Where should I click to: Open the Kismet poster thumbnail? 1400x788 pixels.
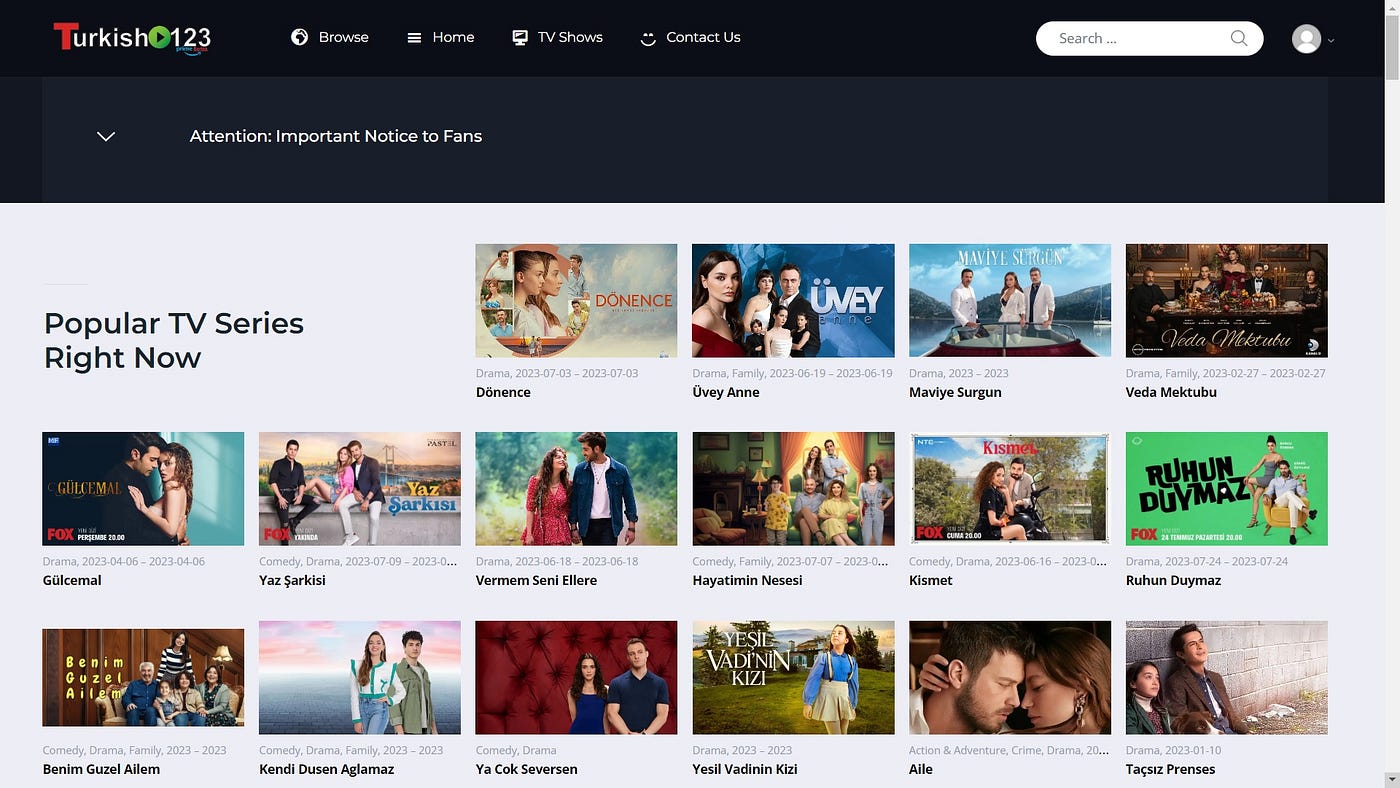click(1010, 489)
